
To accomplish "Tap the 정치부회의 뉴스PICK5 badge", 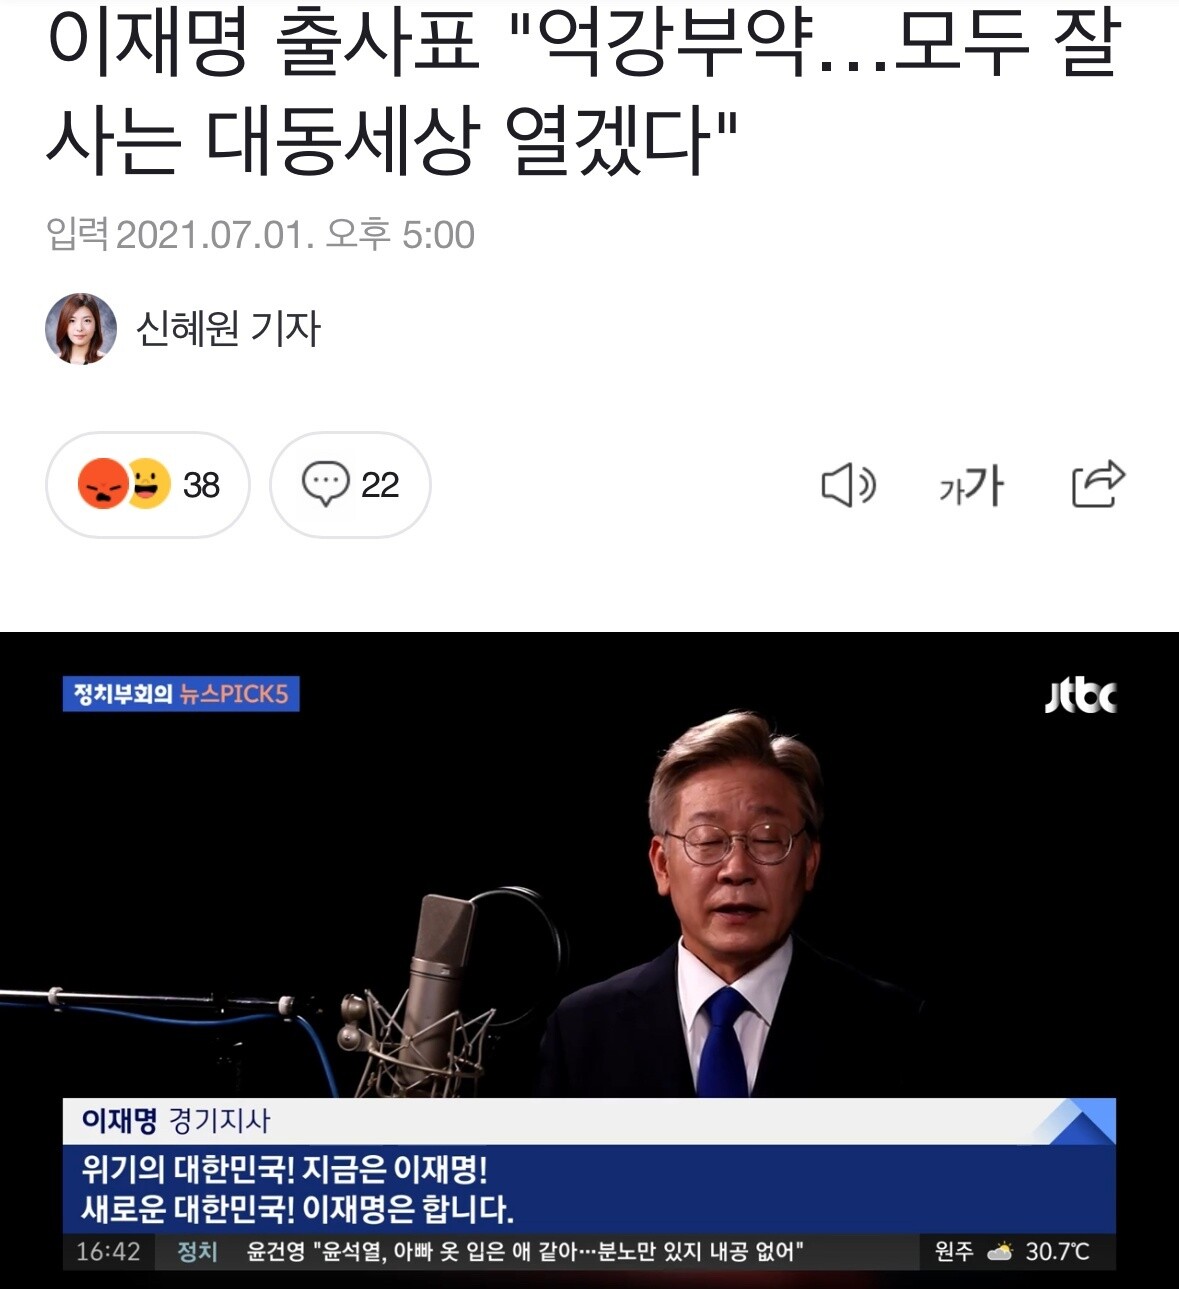I will [x=181, y=694].
